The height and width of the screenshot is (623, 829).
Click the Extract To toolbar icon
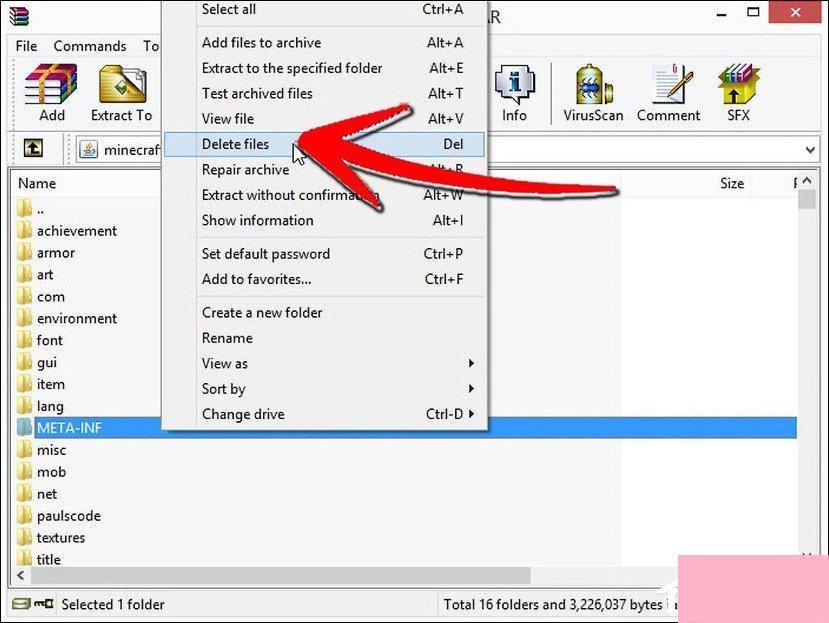(x=122, y=84)
